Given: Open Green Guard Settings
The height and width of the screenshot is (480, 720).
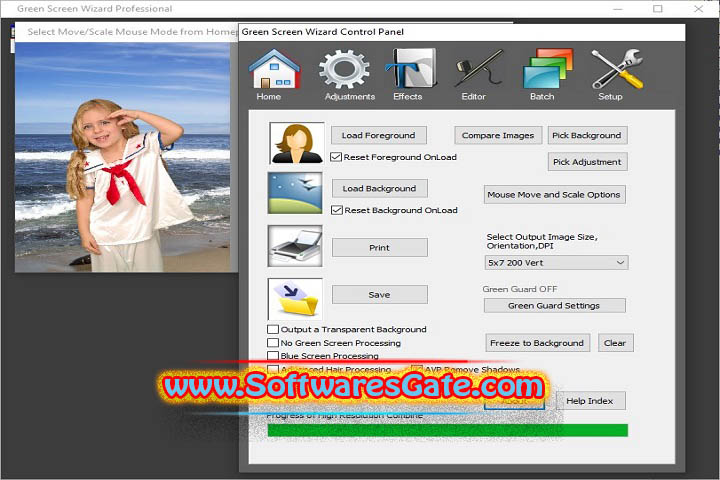Looking at the screenshot, I should click(x=554, y=305).
